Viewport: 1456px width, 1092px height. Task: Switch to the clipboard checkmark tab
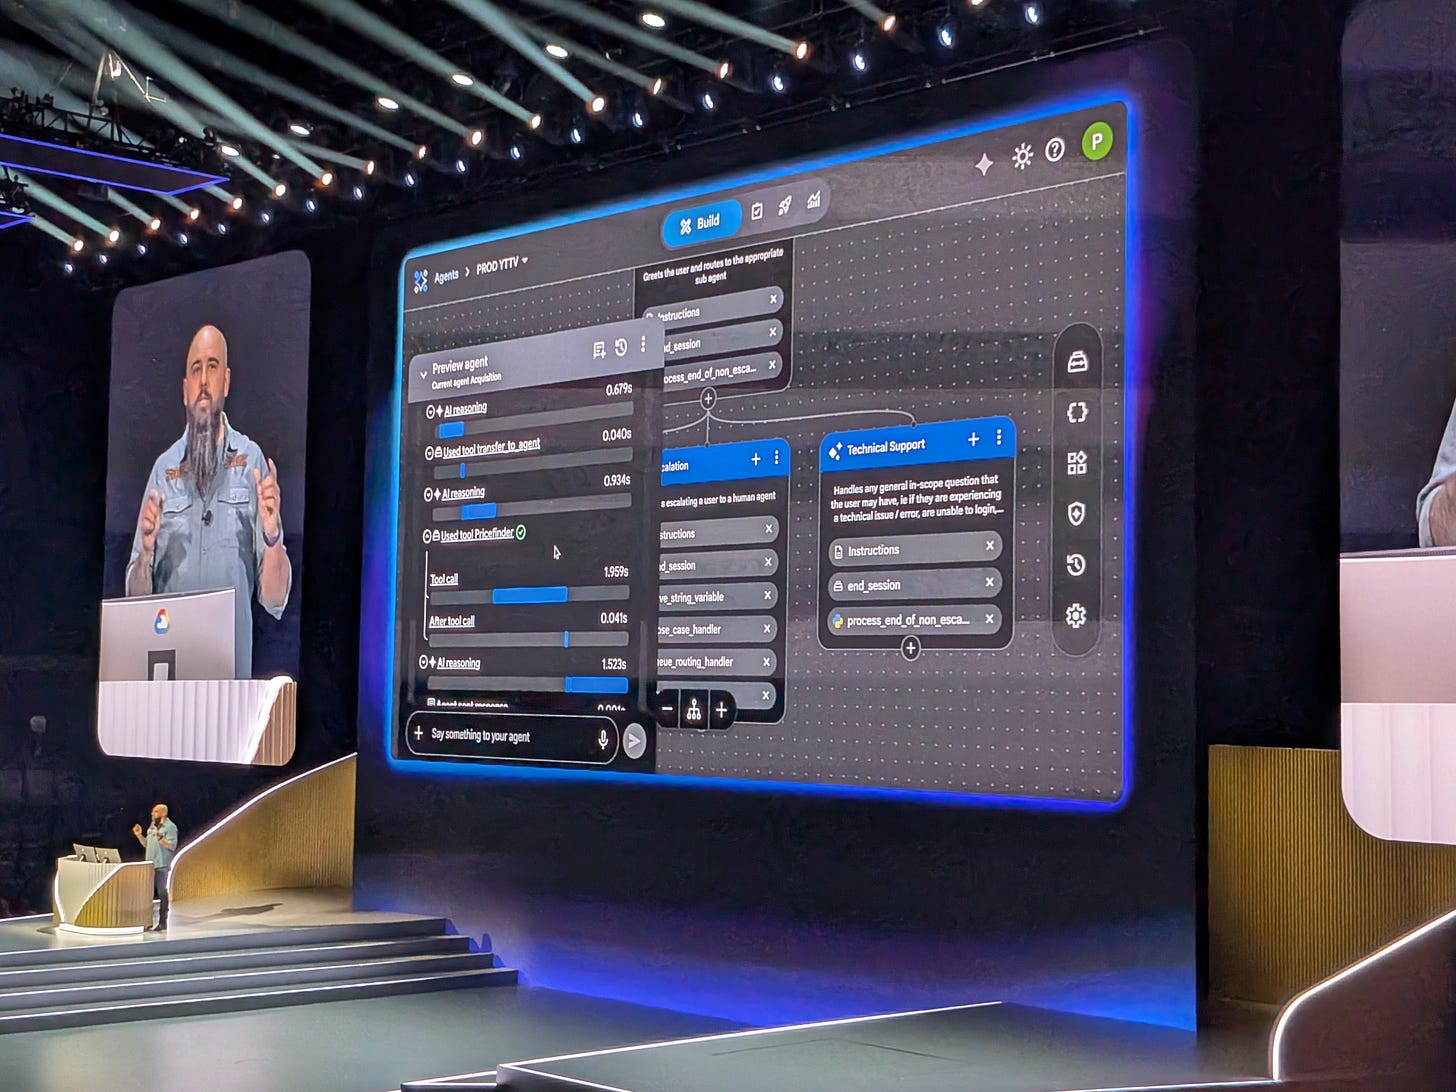[757, 210]
